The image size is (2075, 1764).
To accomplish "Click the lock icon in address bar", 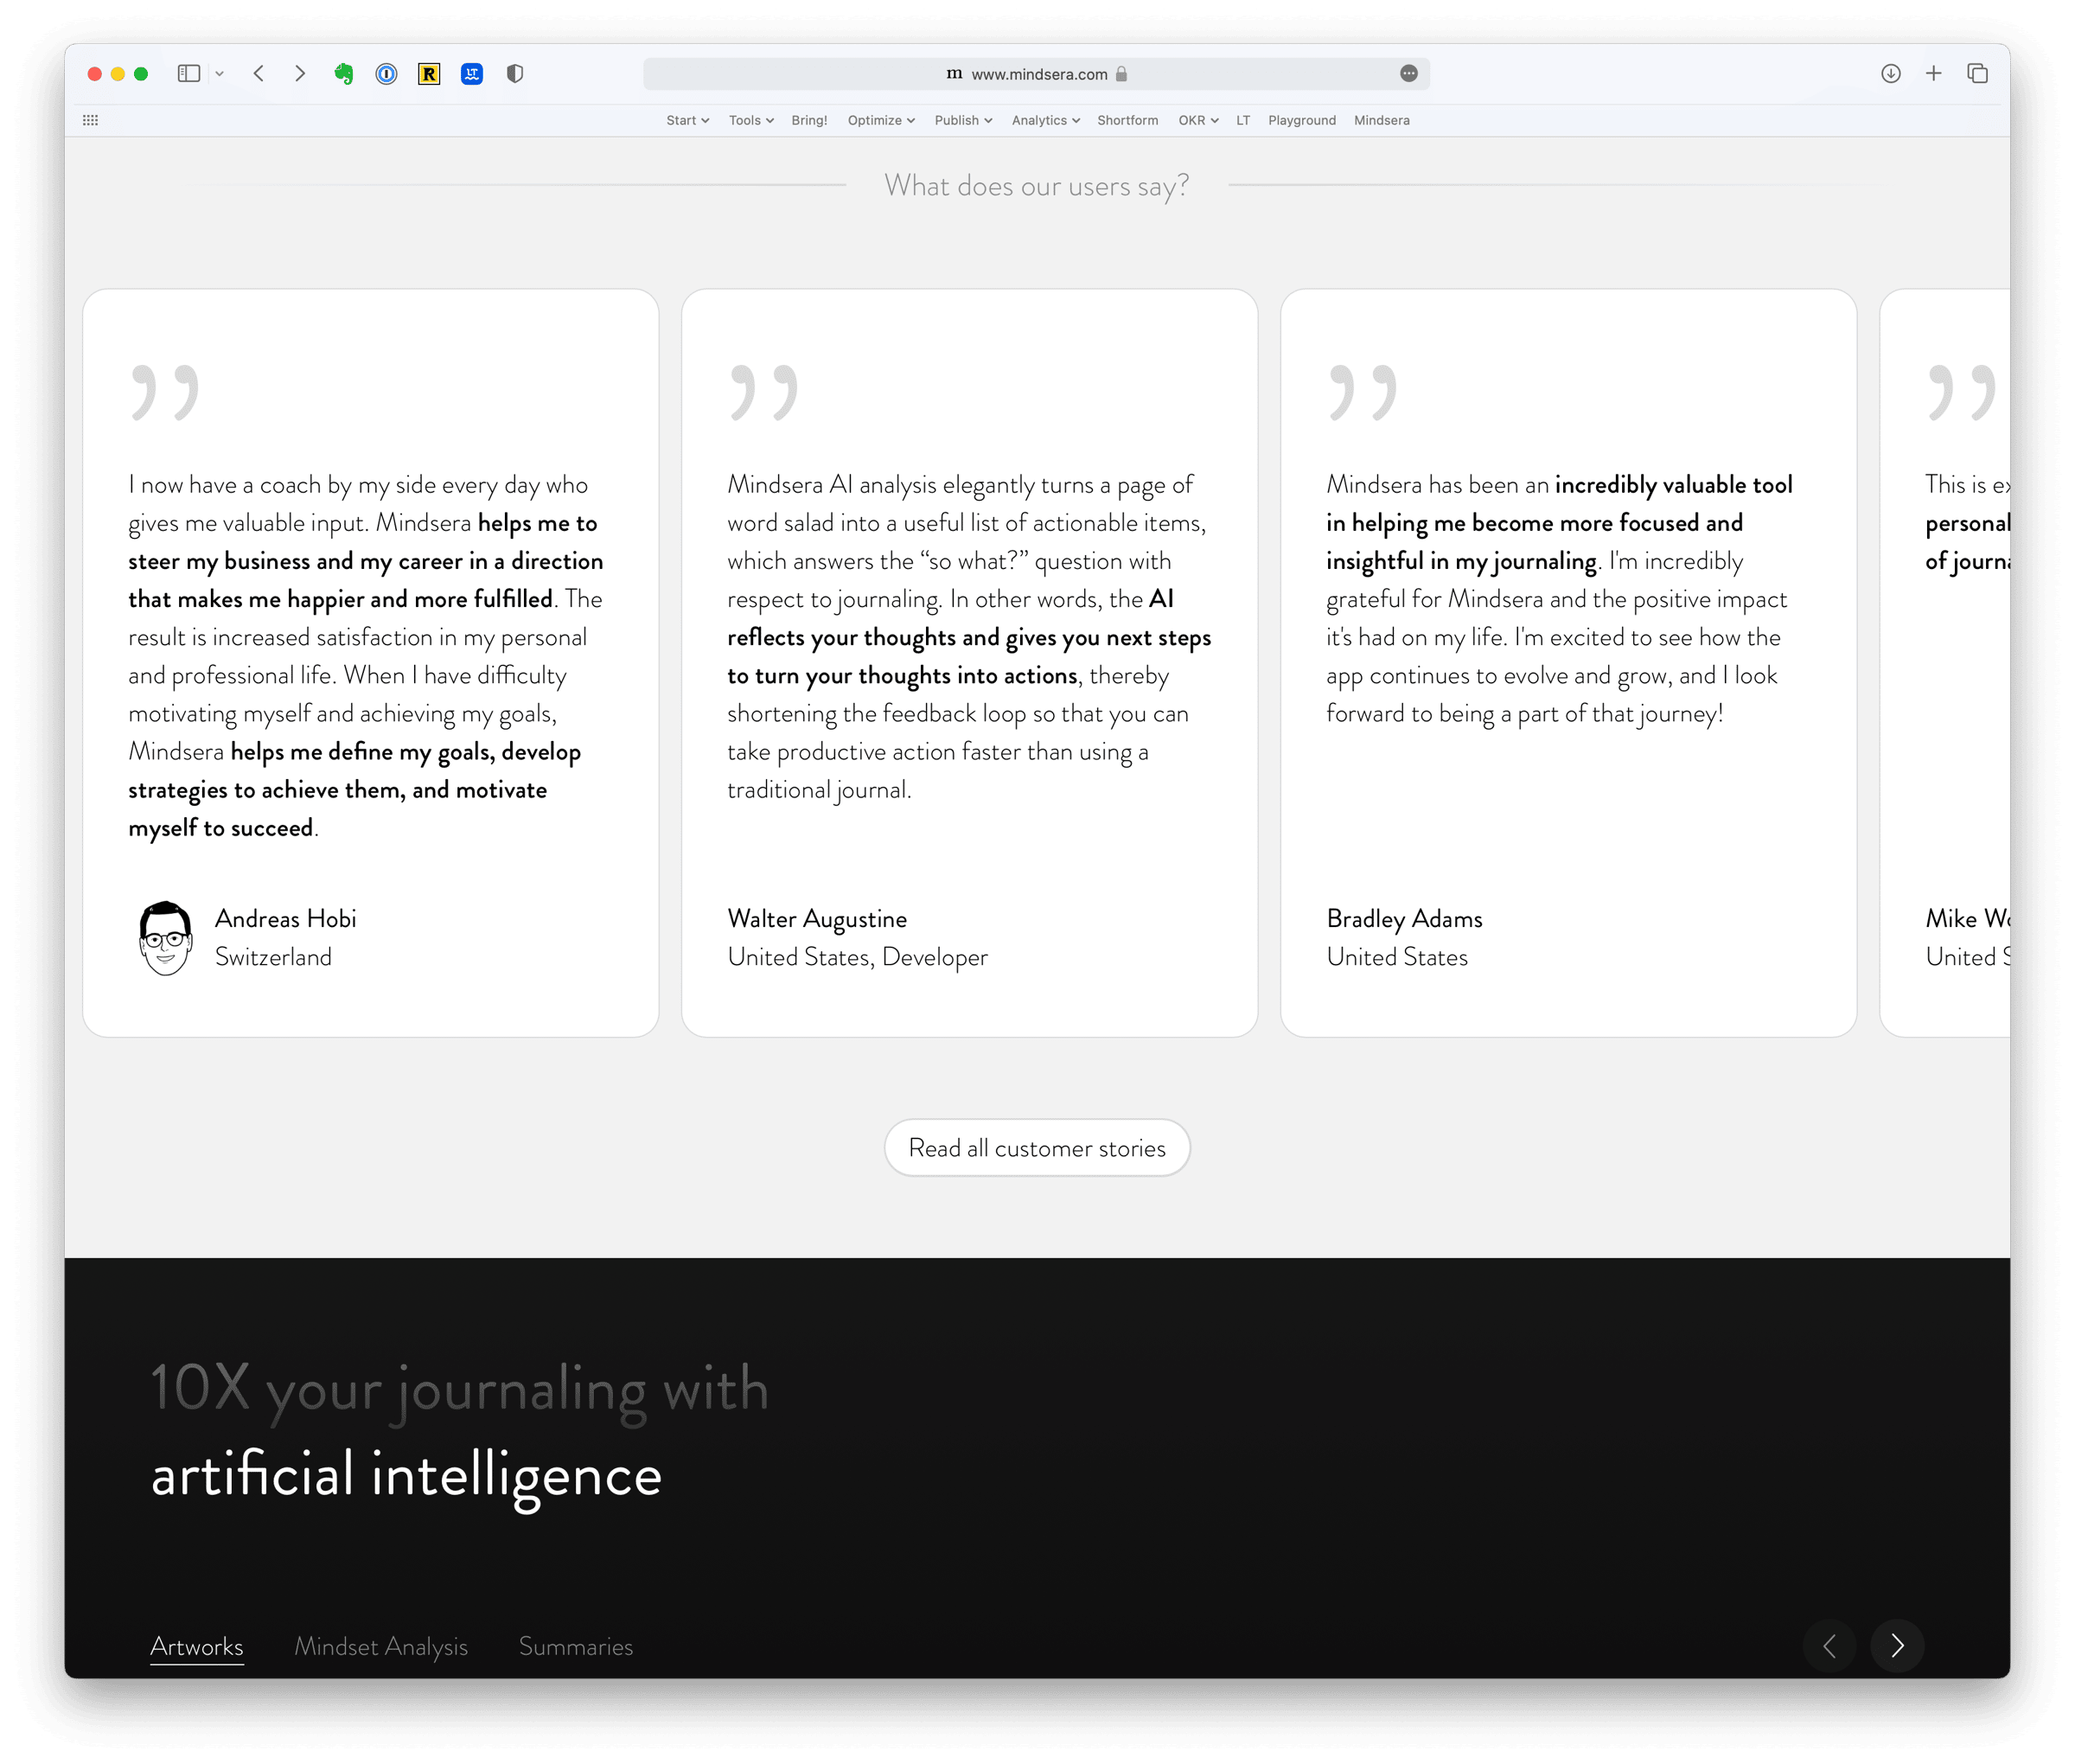I will pos(1121,74).
